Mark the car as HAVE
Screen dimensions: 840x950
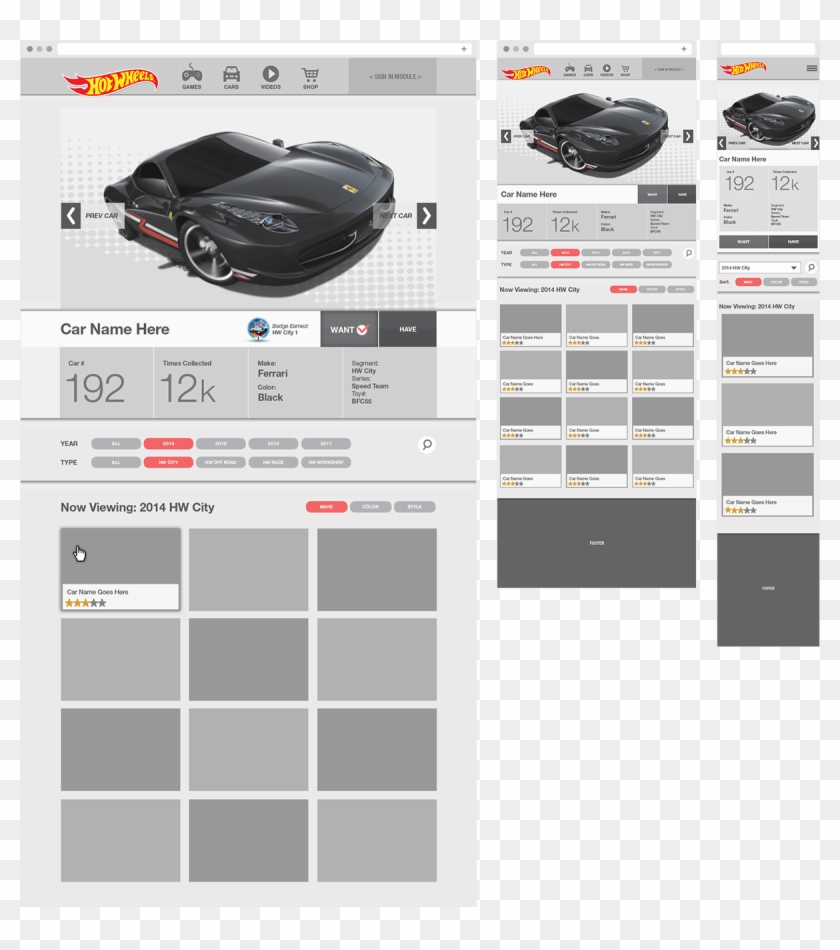[x=410, y=329]
